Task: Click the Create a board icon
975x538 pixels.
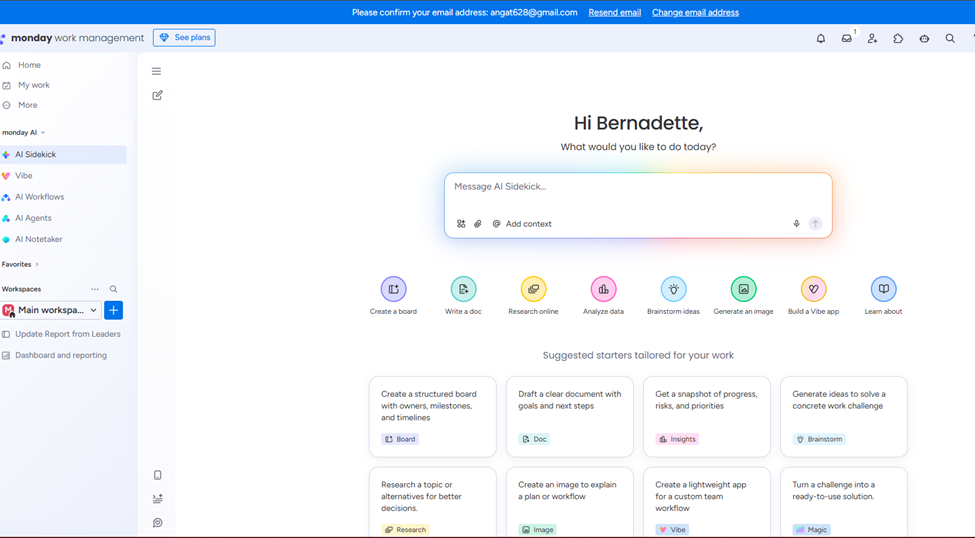Action: coord(394,289)
